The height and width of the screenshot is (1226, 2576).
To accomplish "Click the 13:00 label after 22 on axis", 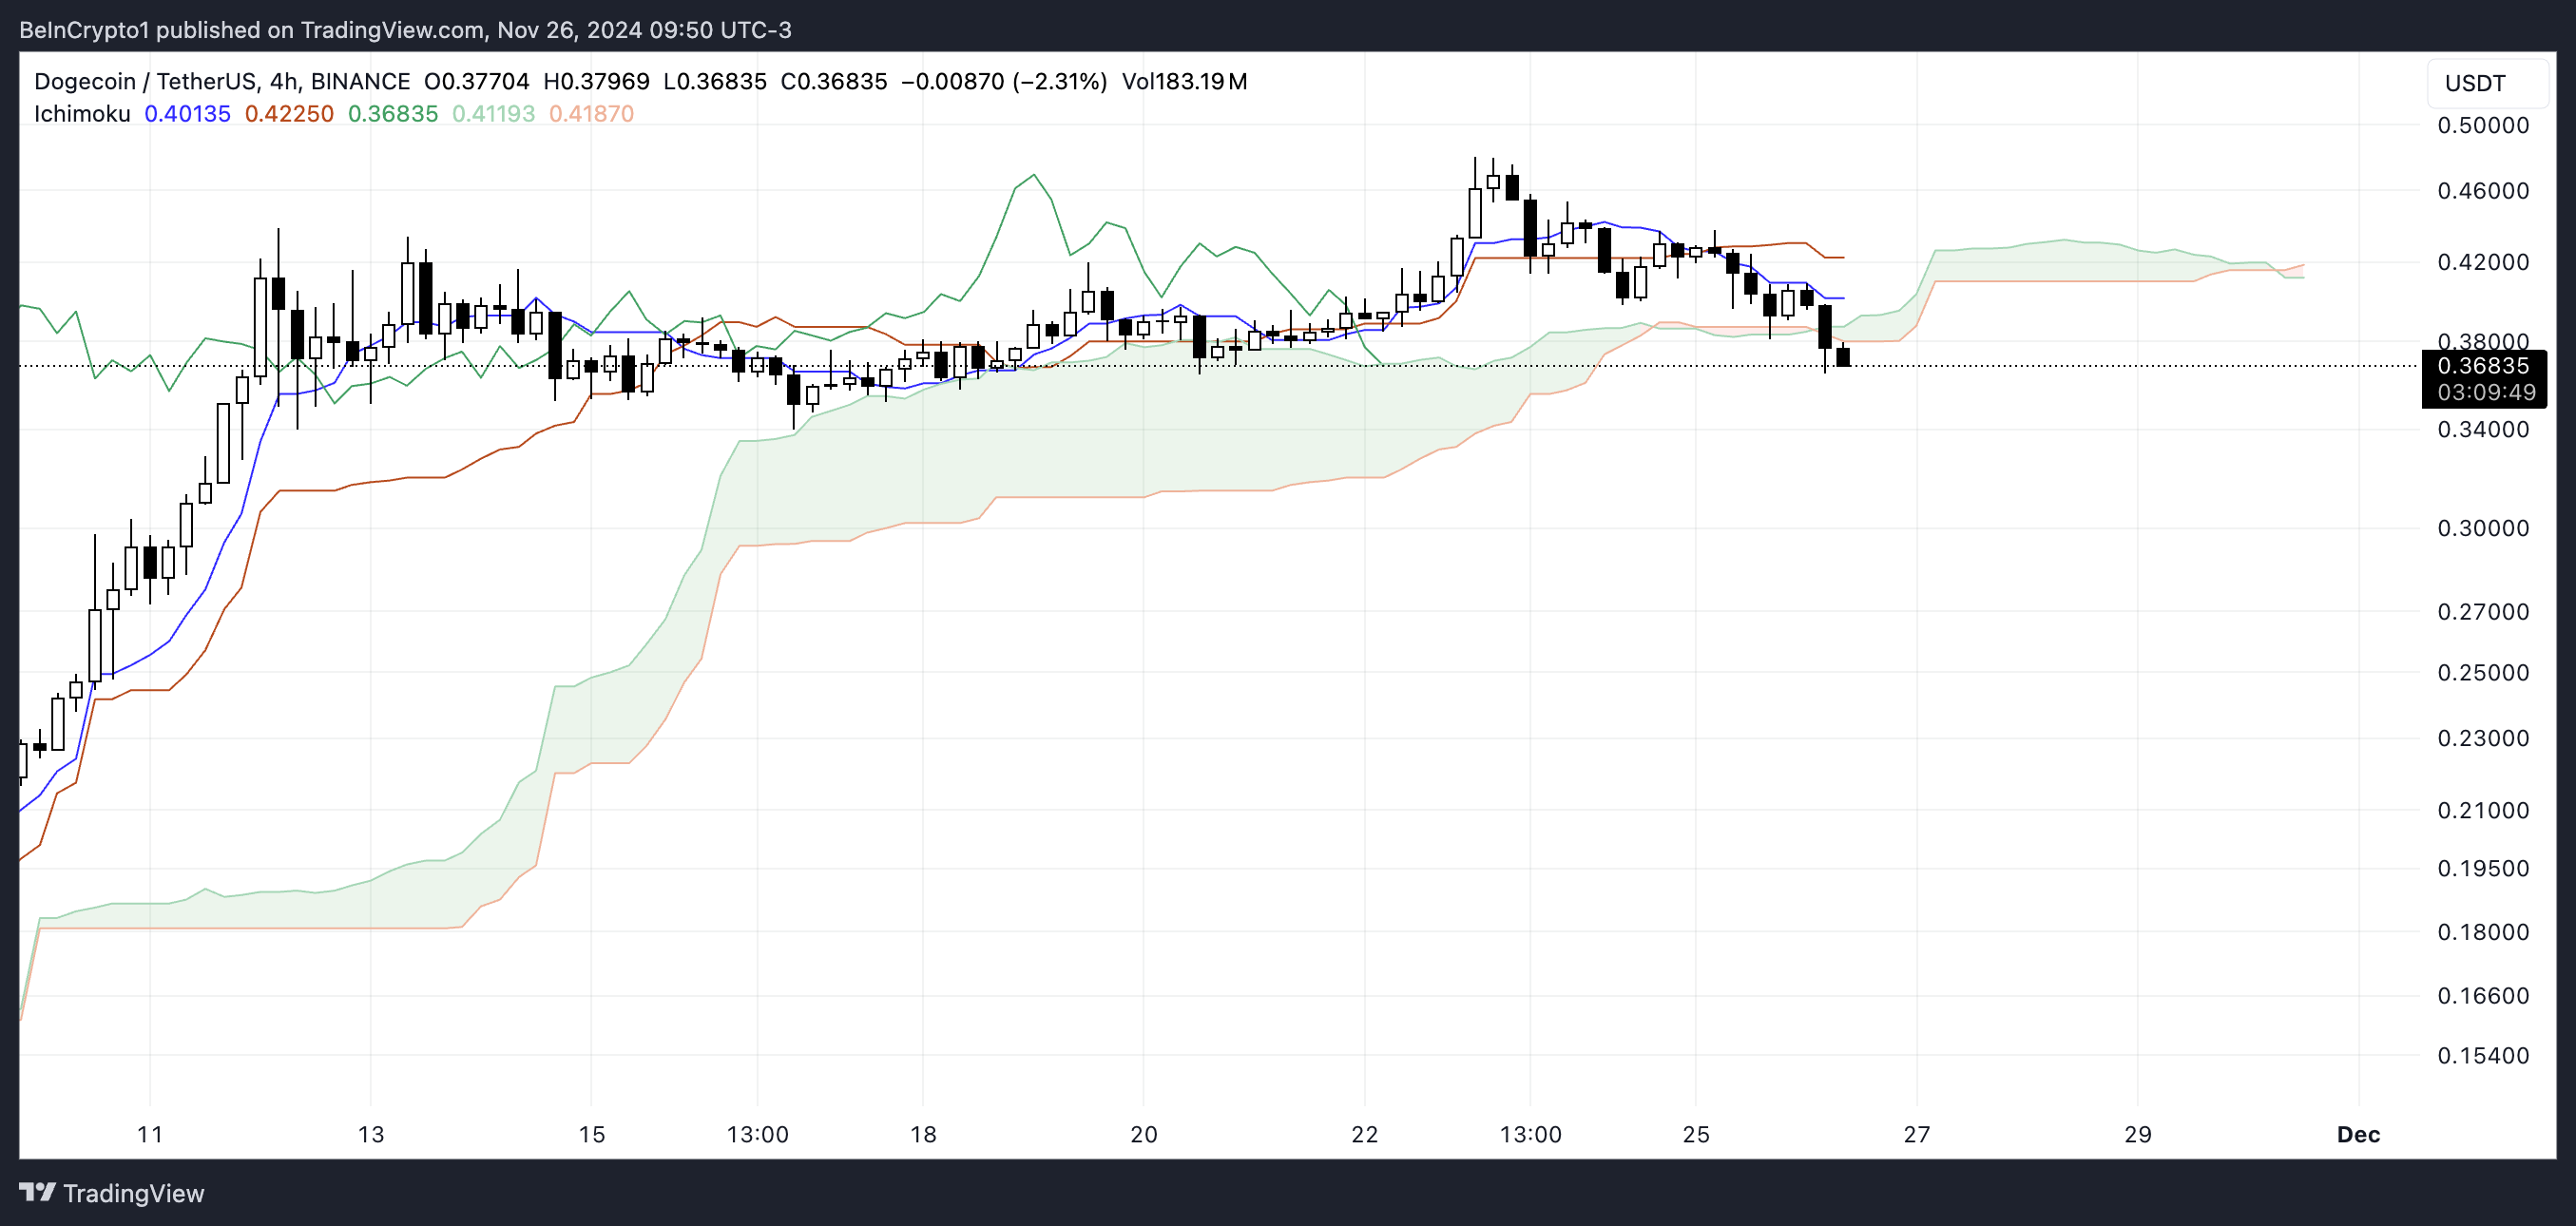I will coord(1530,1134).
